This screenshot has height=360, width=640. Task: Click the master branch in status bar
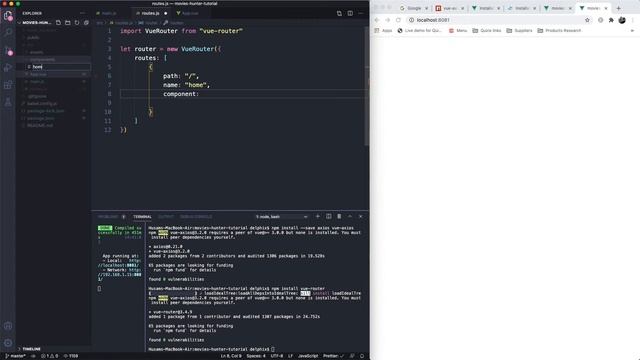[x=15, y=356]
